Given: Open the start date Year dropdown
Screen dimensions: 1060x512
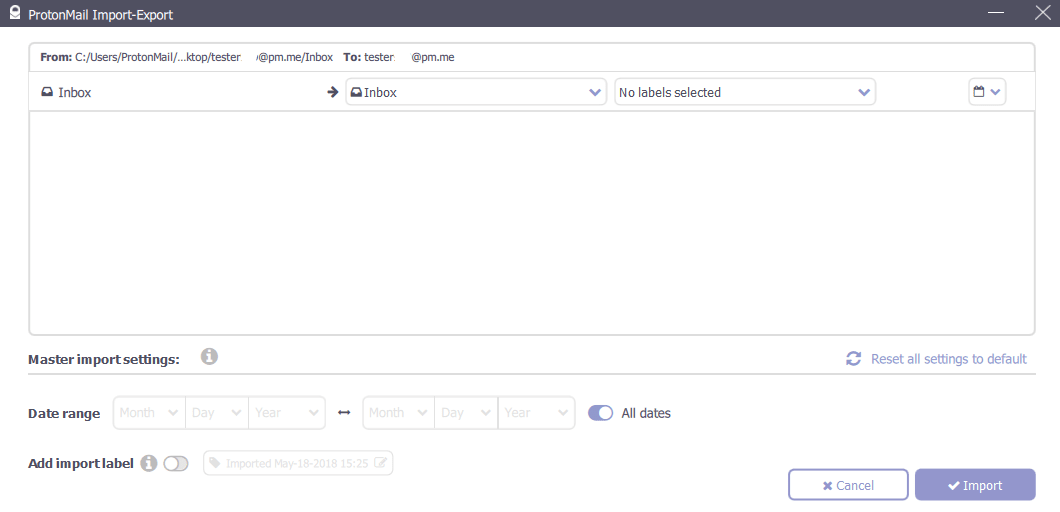Looking at the screenshot, I should point(287,413).
